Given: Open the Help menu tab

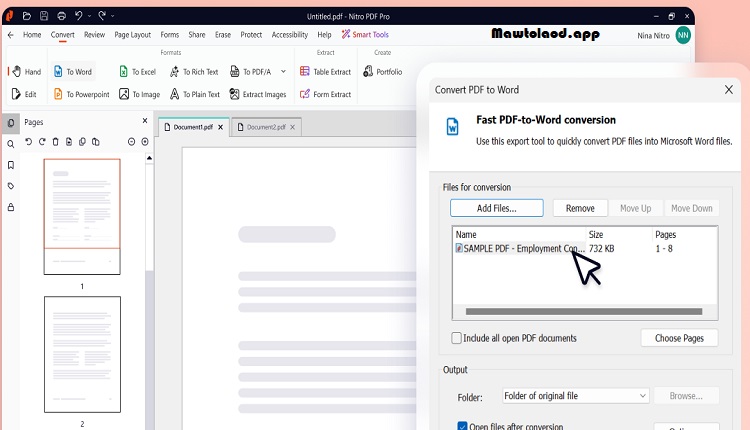Looking at the screenshot, I should [x=324, y=35].
